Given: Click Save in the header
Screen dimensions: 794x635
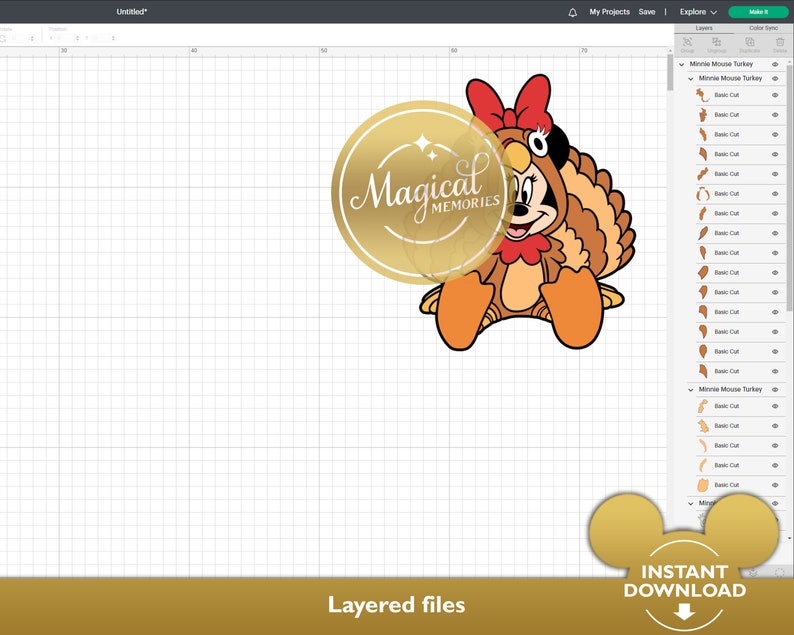Looking at the screenshot, I should tap(647, 12).
